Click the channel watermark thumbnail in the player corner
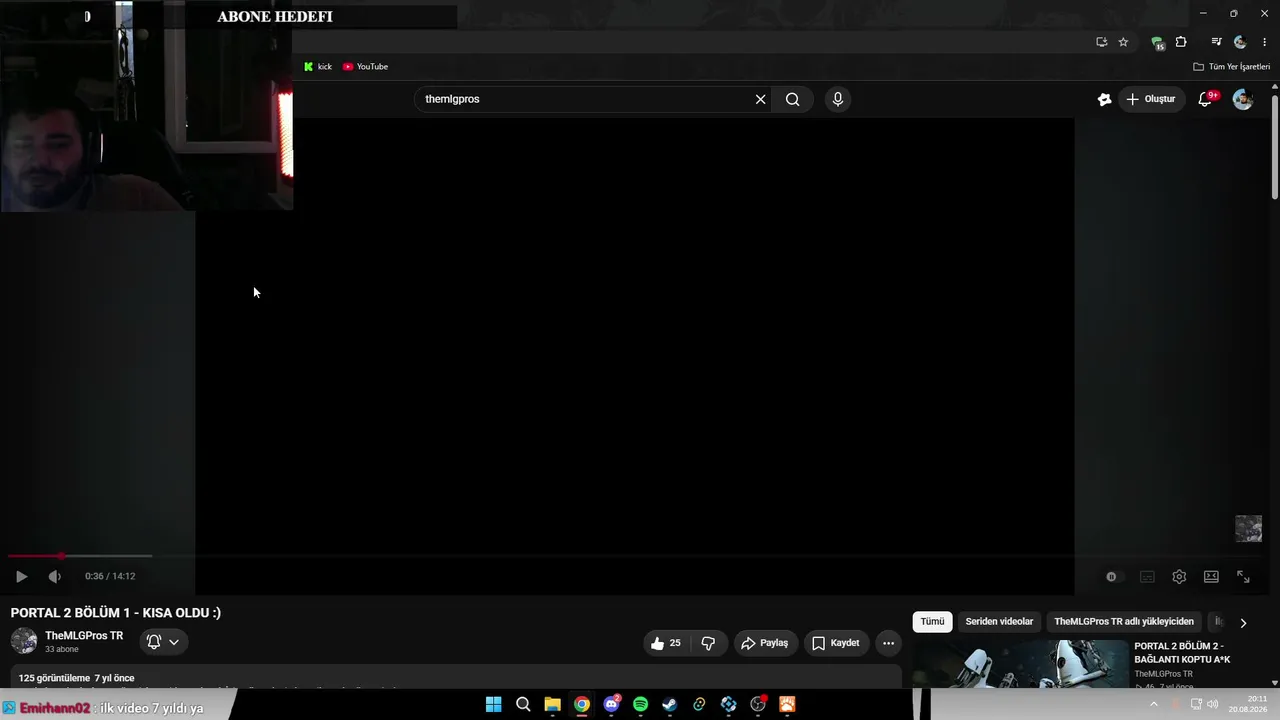 point(1248,528)
